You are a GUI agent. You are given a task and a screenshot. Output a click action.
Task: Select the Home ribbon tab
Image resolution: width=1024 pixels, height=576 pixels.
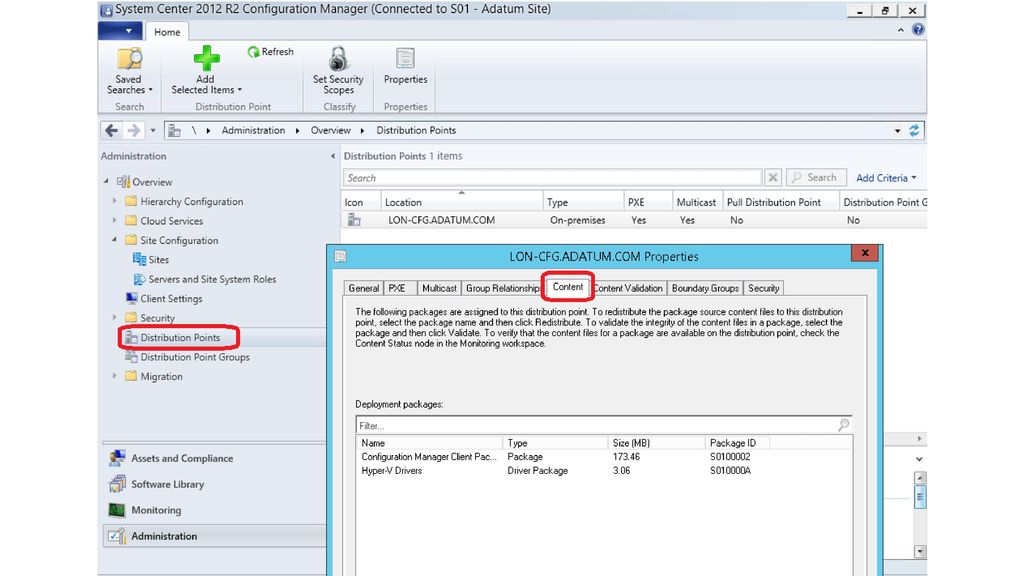coord(167,31)
